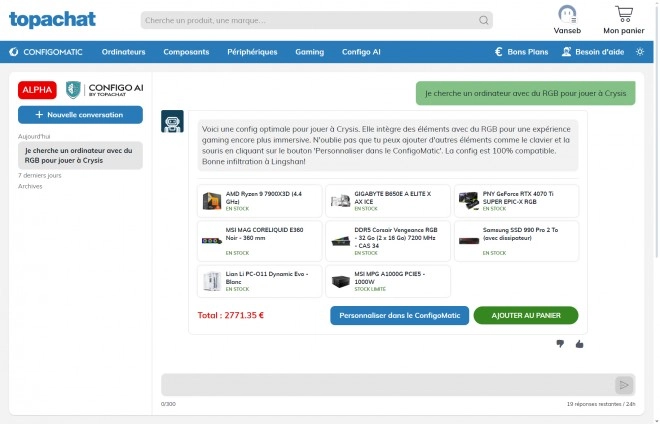Open the Vanseb account avatar

click(x=567, y=14)
